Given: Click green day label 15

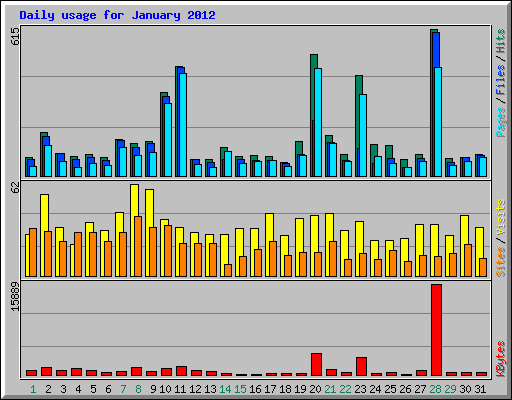Looking at the screenshot, I should tap(240, 389).
